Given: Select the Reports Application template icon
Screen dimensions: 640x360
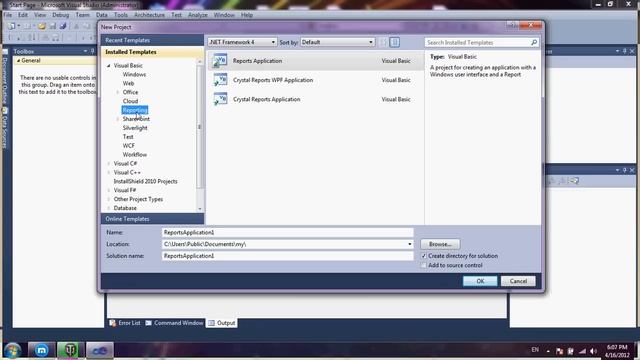Looking at the screenshot, I should (220, 61).
